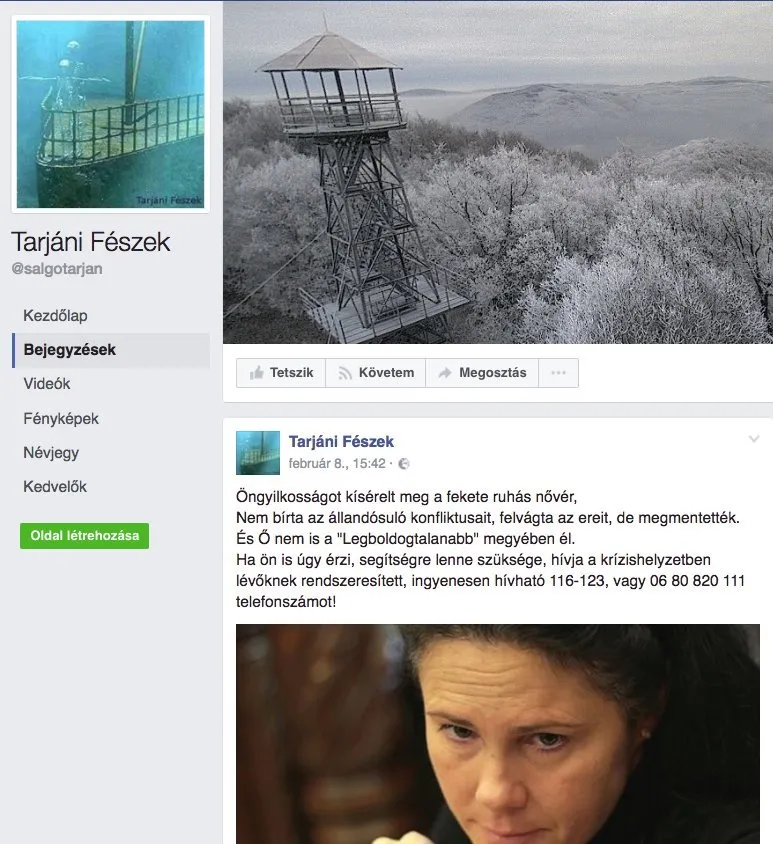This screenshot has height=844, width=773.
Task: Open the Névjegy section
Action: pyautogui.click(x=51, y=453)
